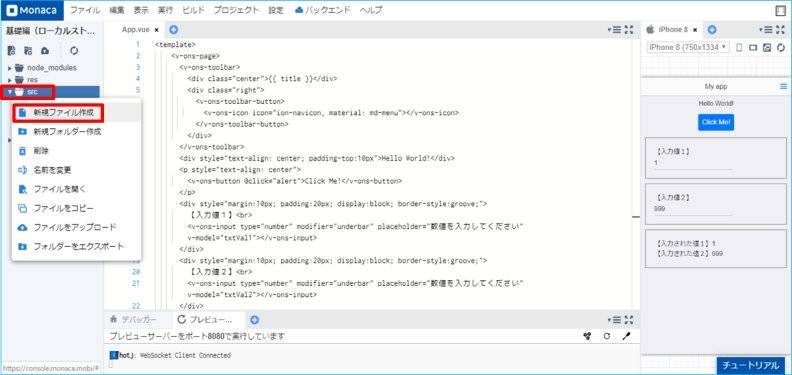Click the upload icon in project panel toolbar
The image size is (792, 375).
[45, 51]
